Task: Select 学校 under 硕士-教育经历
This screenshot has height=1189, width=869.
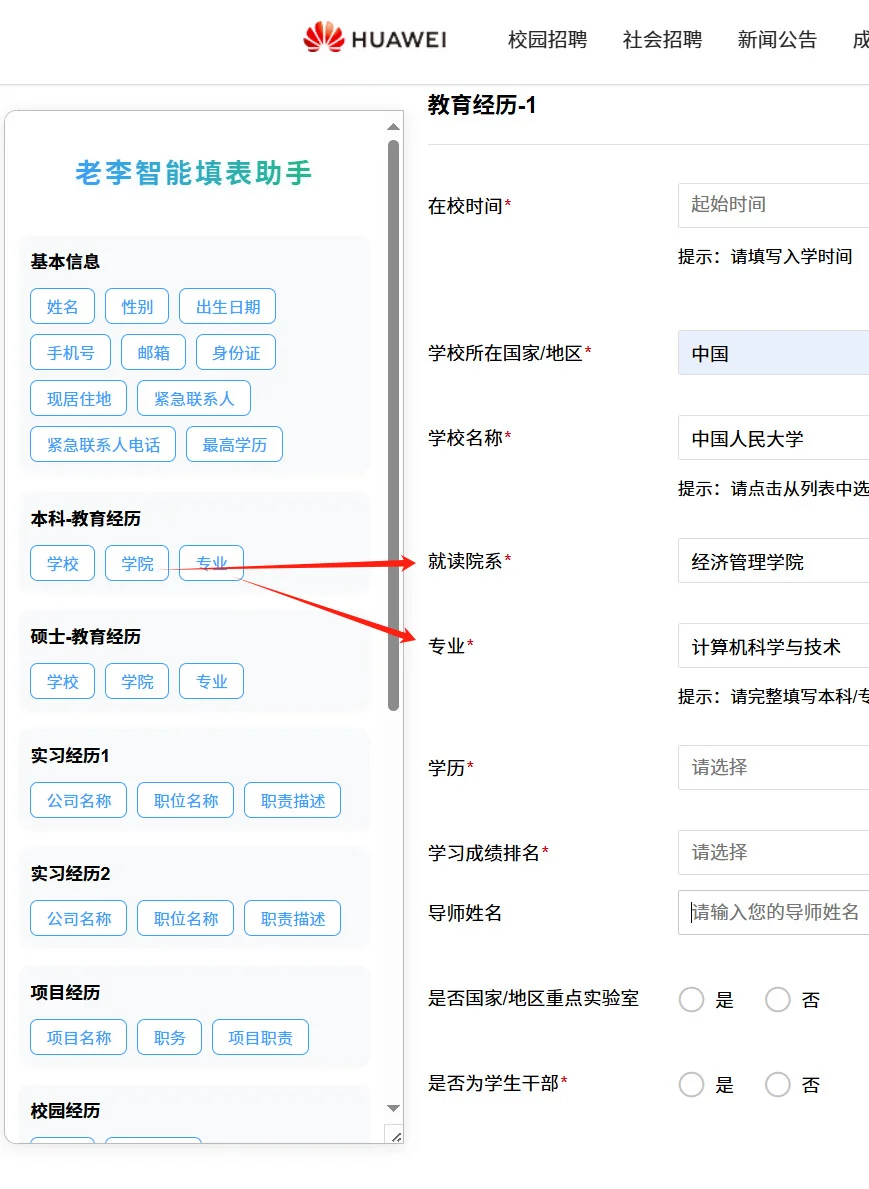Action: click(x=62, y=681)
